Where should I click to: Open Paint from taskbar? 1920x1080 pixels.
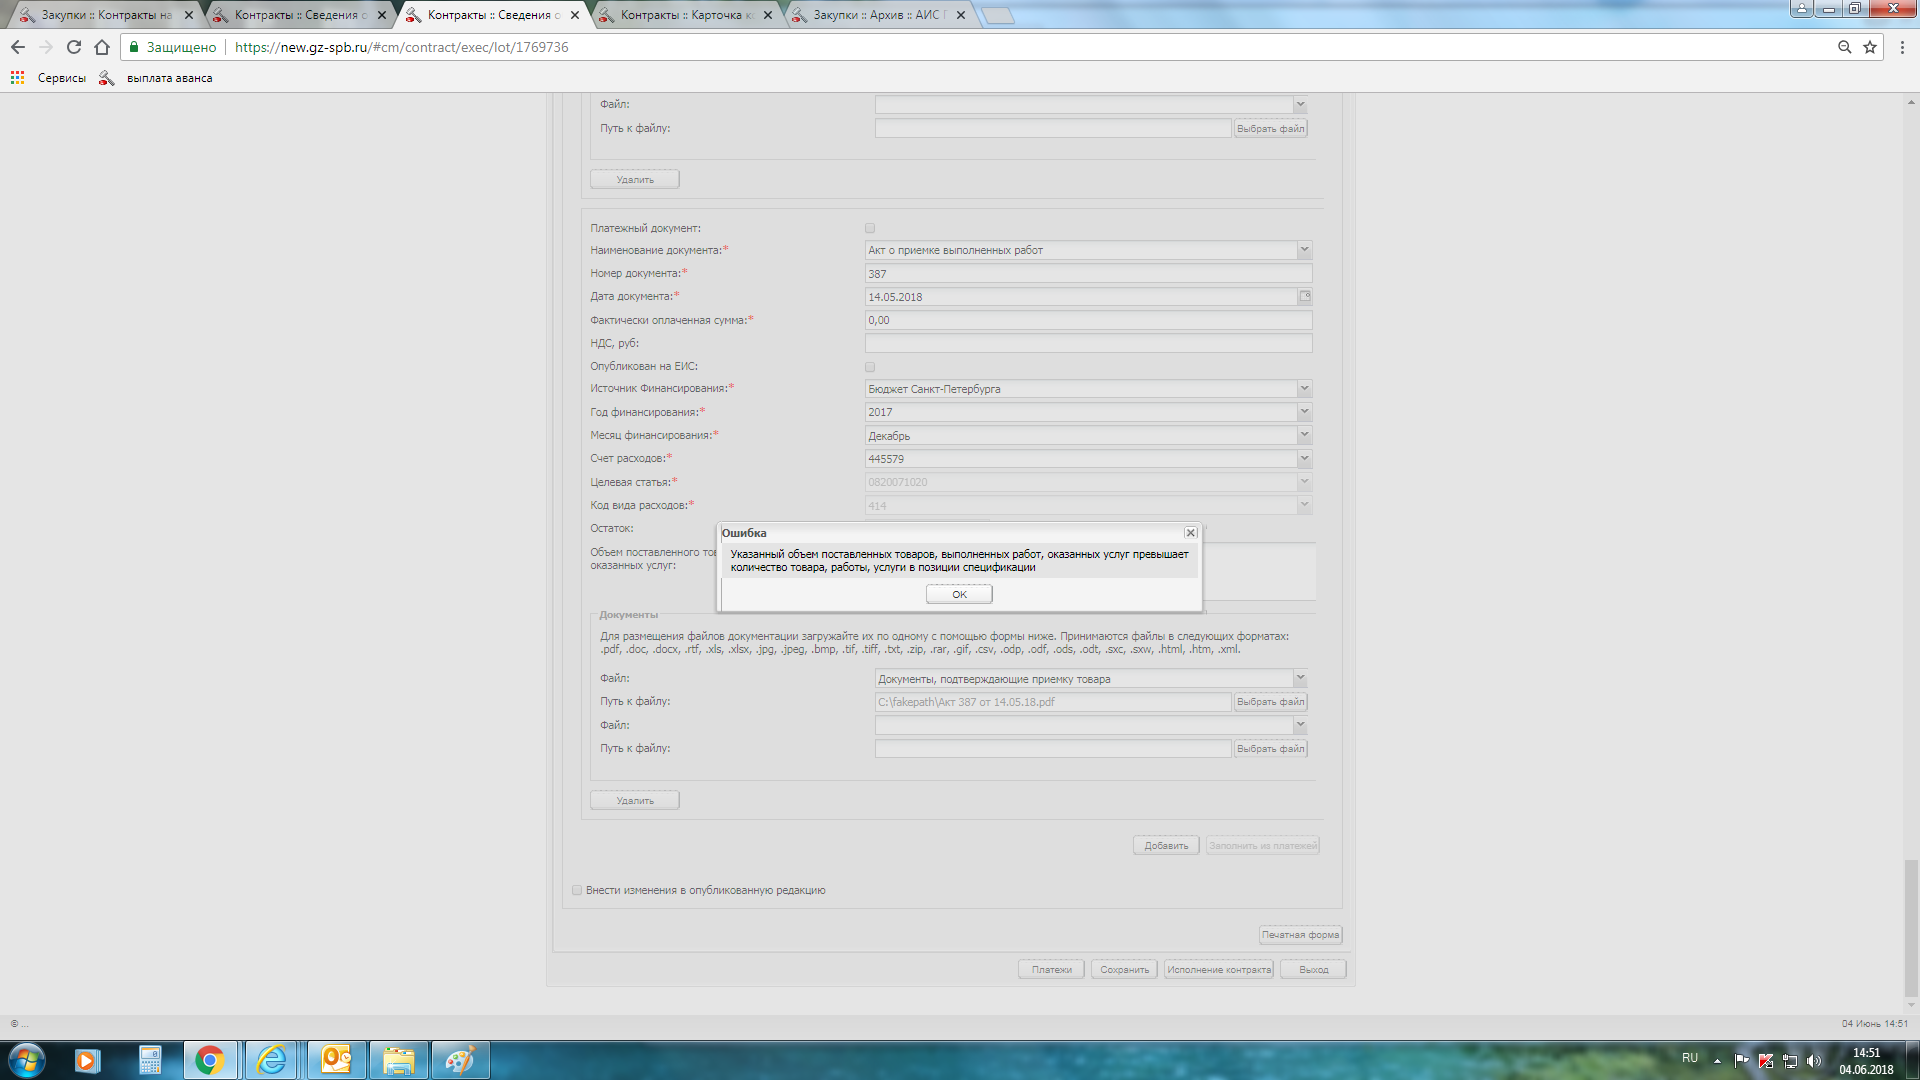coord(460,1060)
